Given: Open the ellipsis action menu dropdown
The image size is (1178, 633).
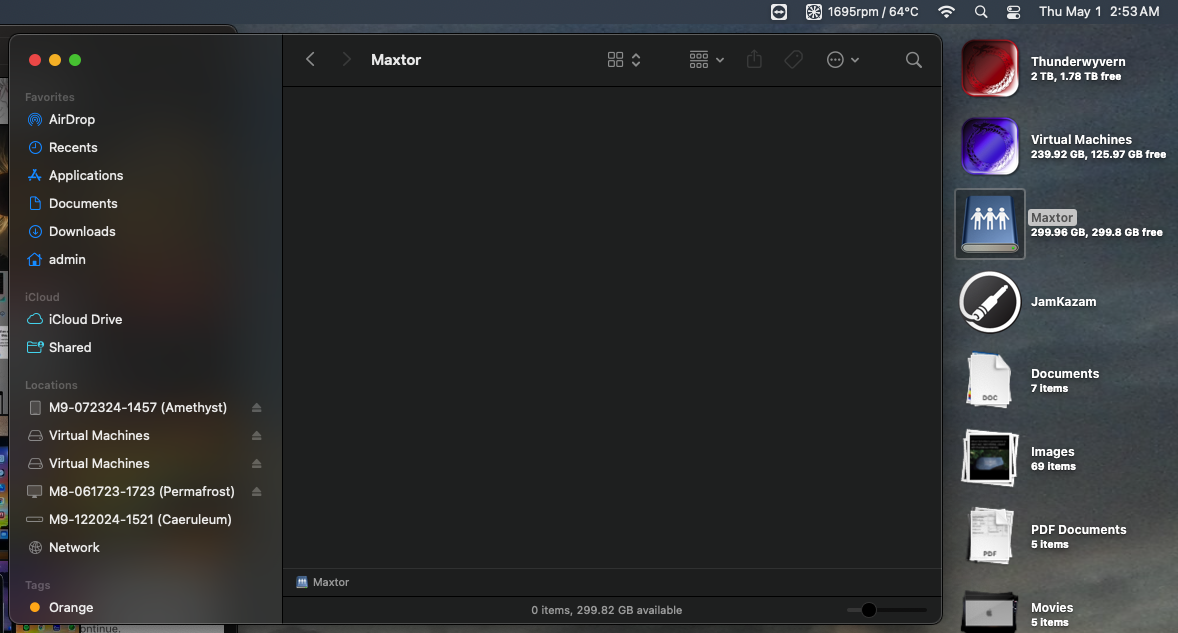Looking at the screenshot, I should 842,60.
